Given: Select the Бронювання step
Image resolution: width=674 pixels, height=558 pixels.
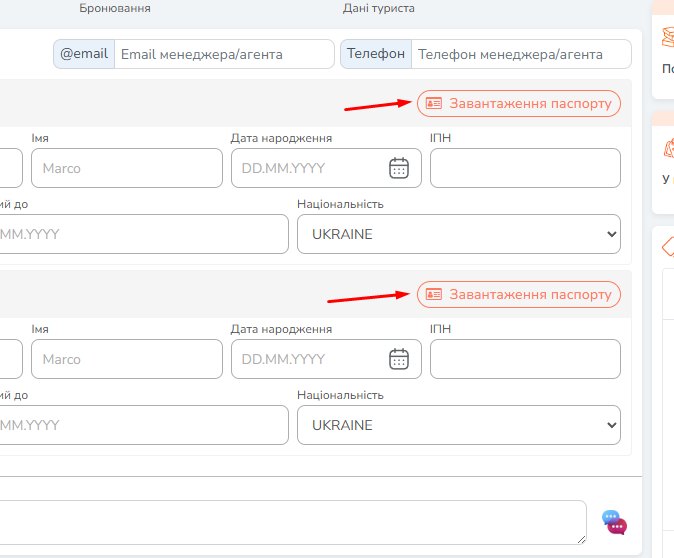Looking at the screenshot, I should (115, 8).
